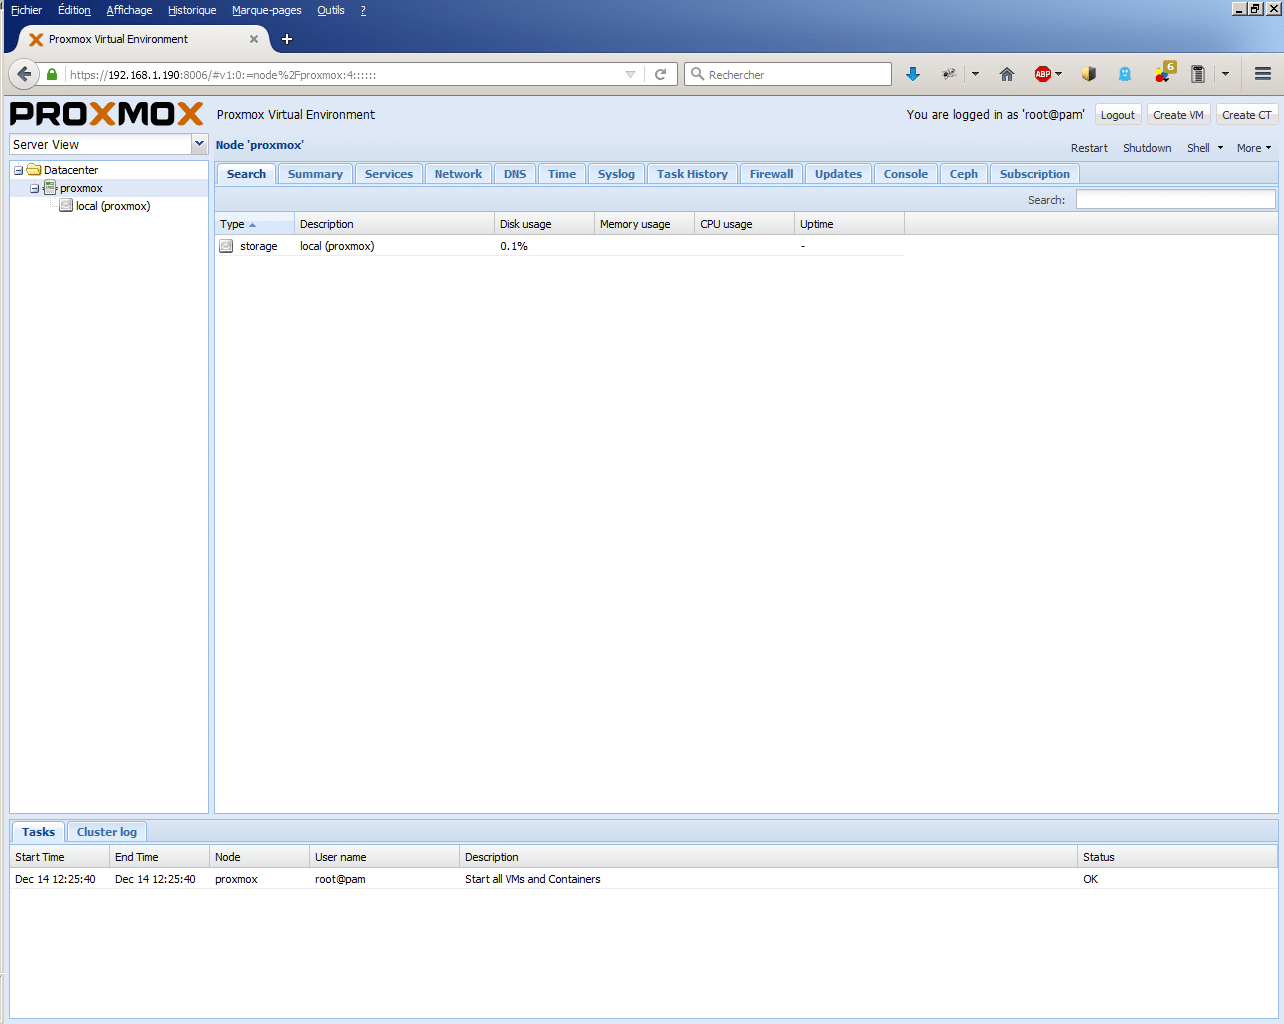Open the More dropdown menu
Image resolution: width=1284 pixels, height=1024 pixels.
tap(1254, 148)
